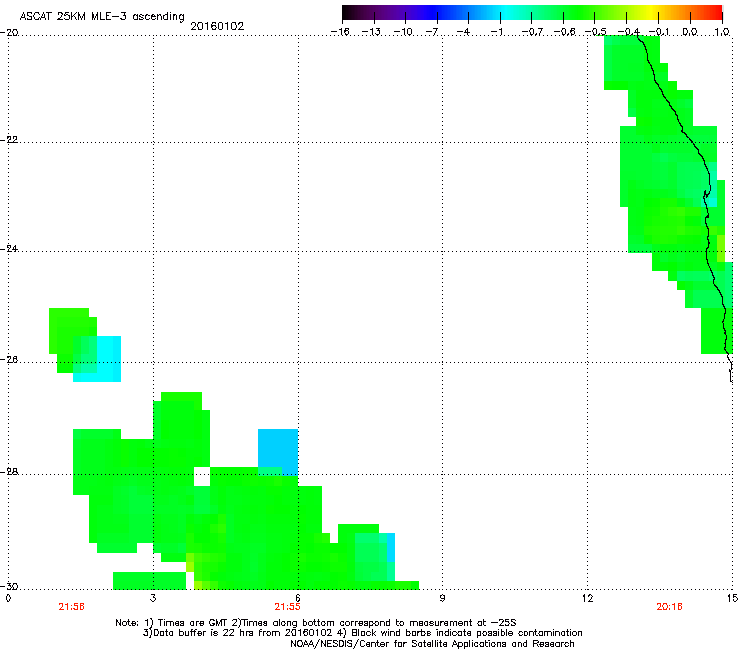740x650 pixels.
Task: Click the -4 color scale label
Action: tap(463, 32)
